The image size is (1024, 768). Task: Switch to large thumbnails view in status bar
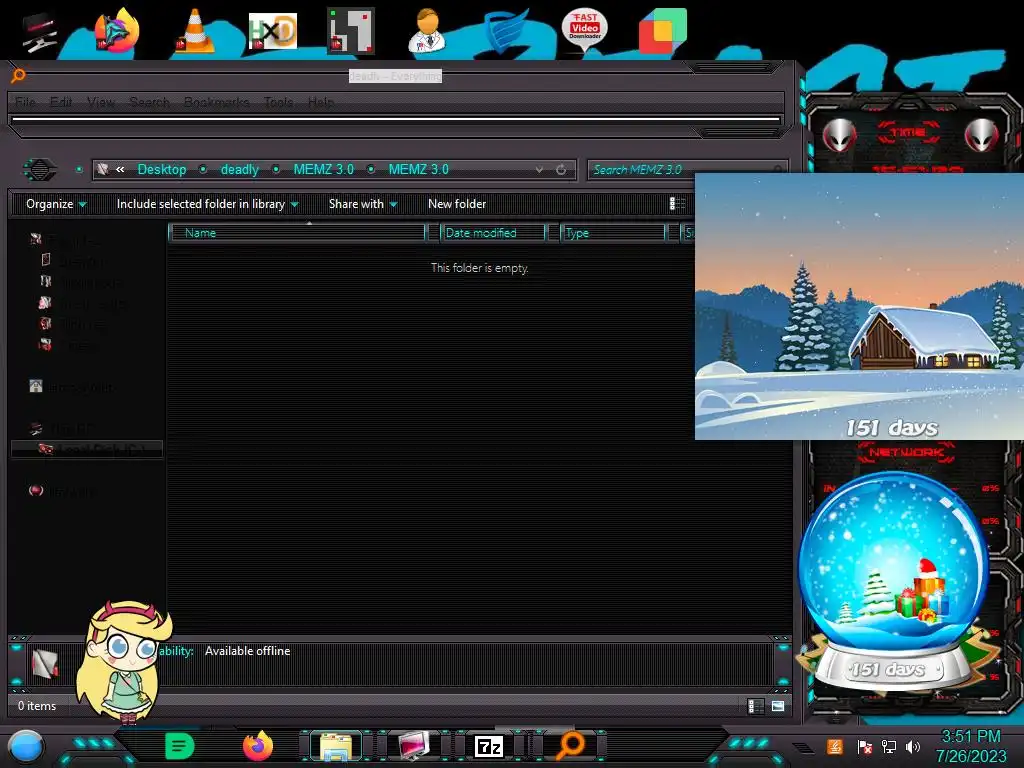coord(778,706)
